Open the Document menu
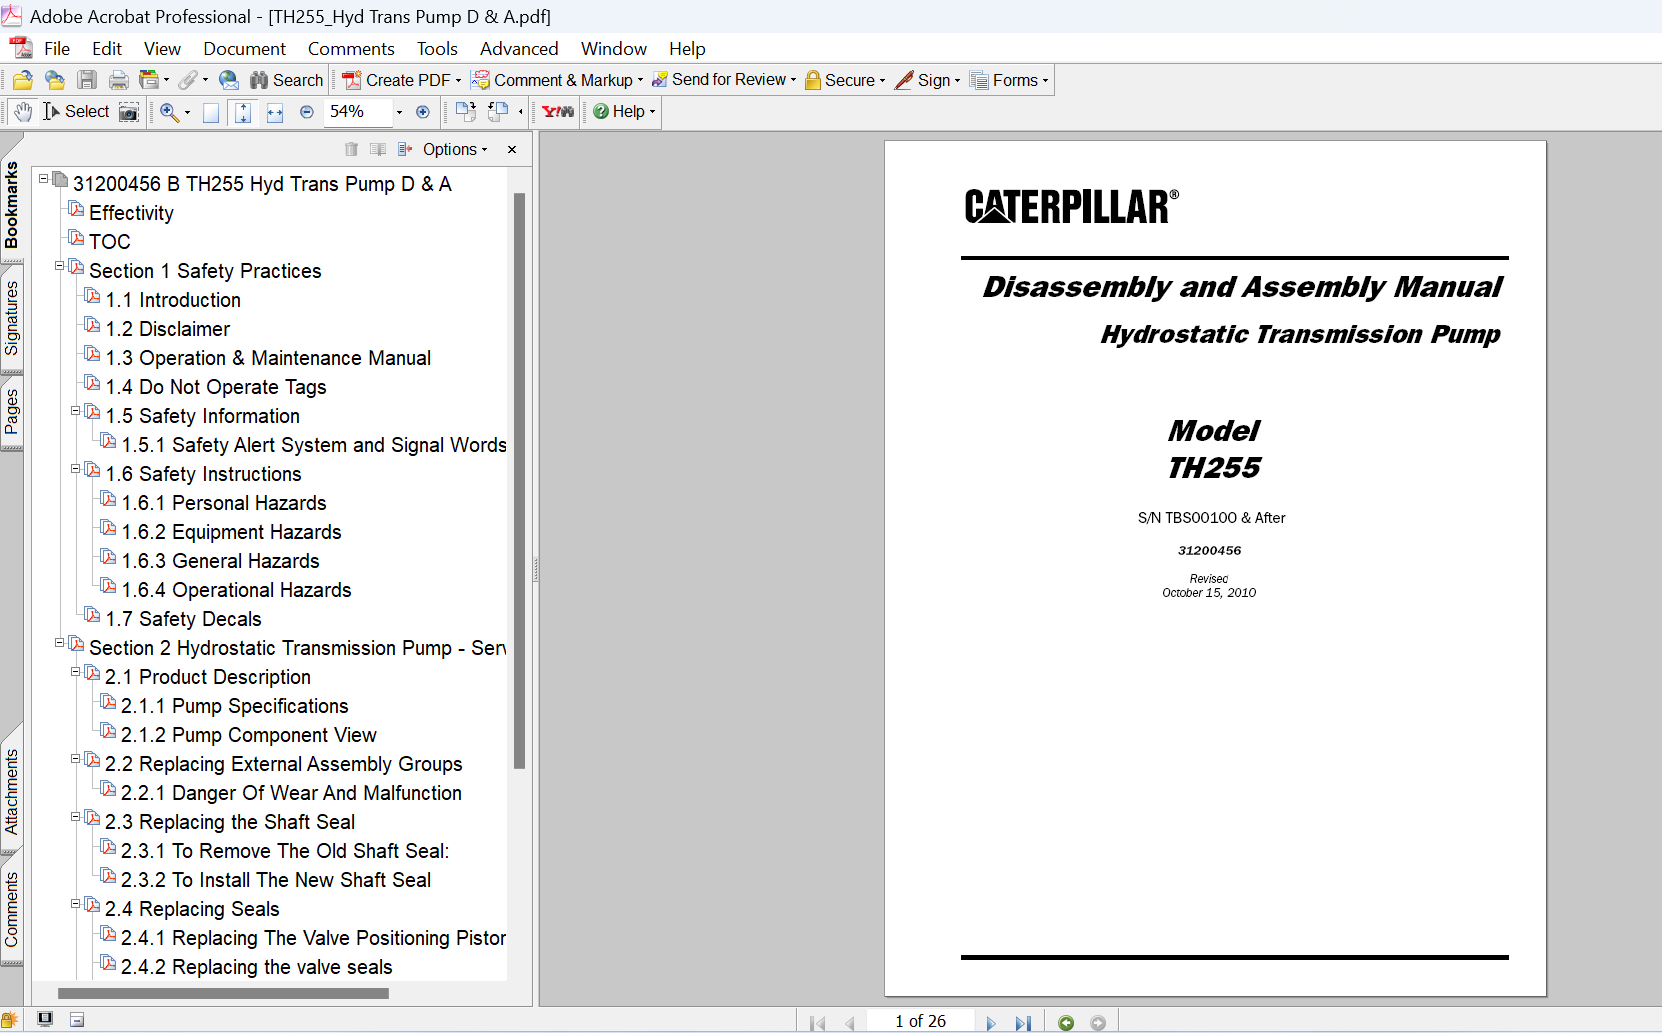Viewport: 1662px width, 1033px height. point(244,48)
